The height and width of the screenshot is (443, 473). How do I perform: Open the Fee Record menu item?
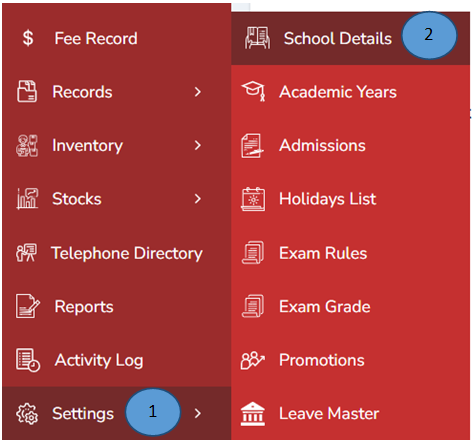click(117, 38)
